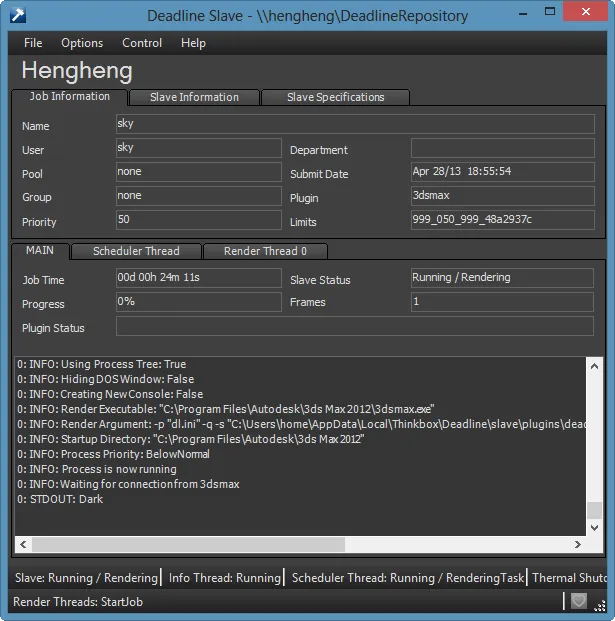Click the vertical scrollbar thumb in log
The height and width of the screenshot is (621, 615).
pyautogui.click(x=594, y=510)
